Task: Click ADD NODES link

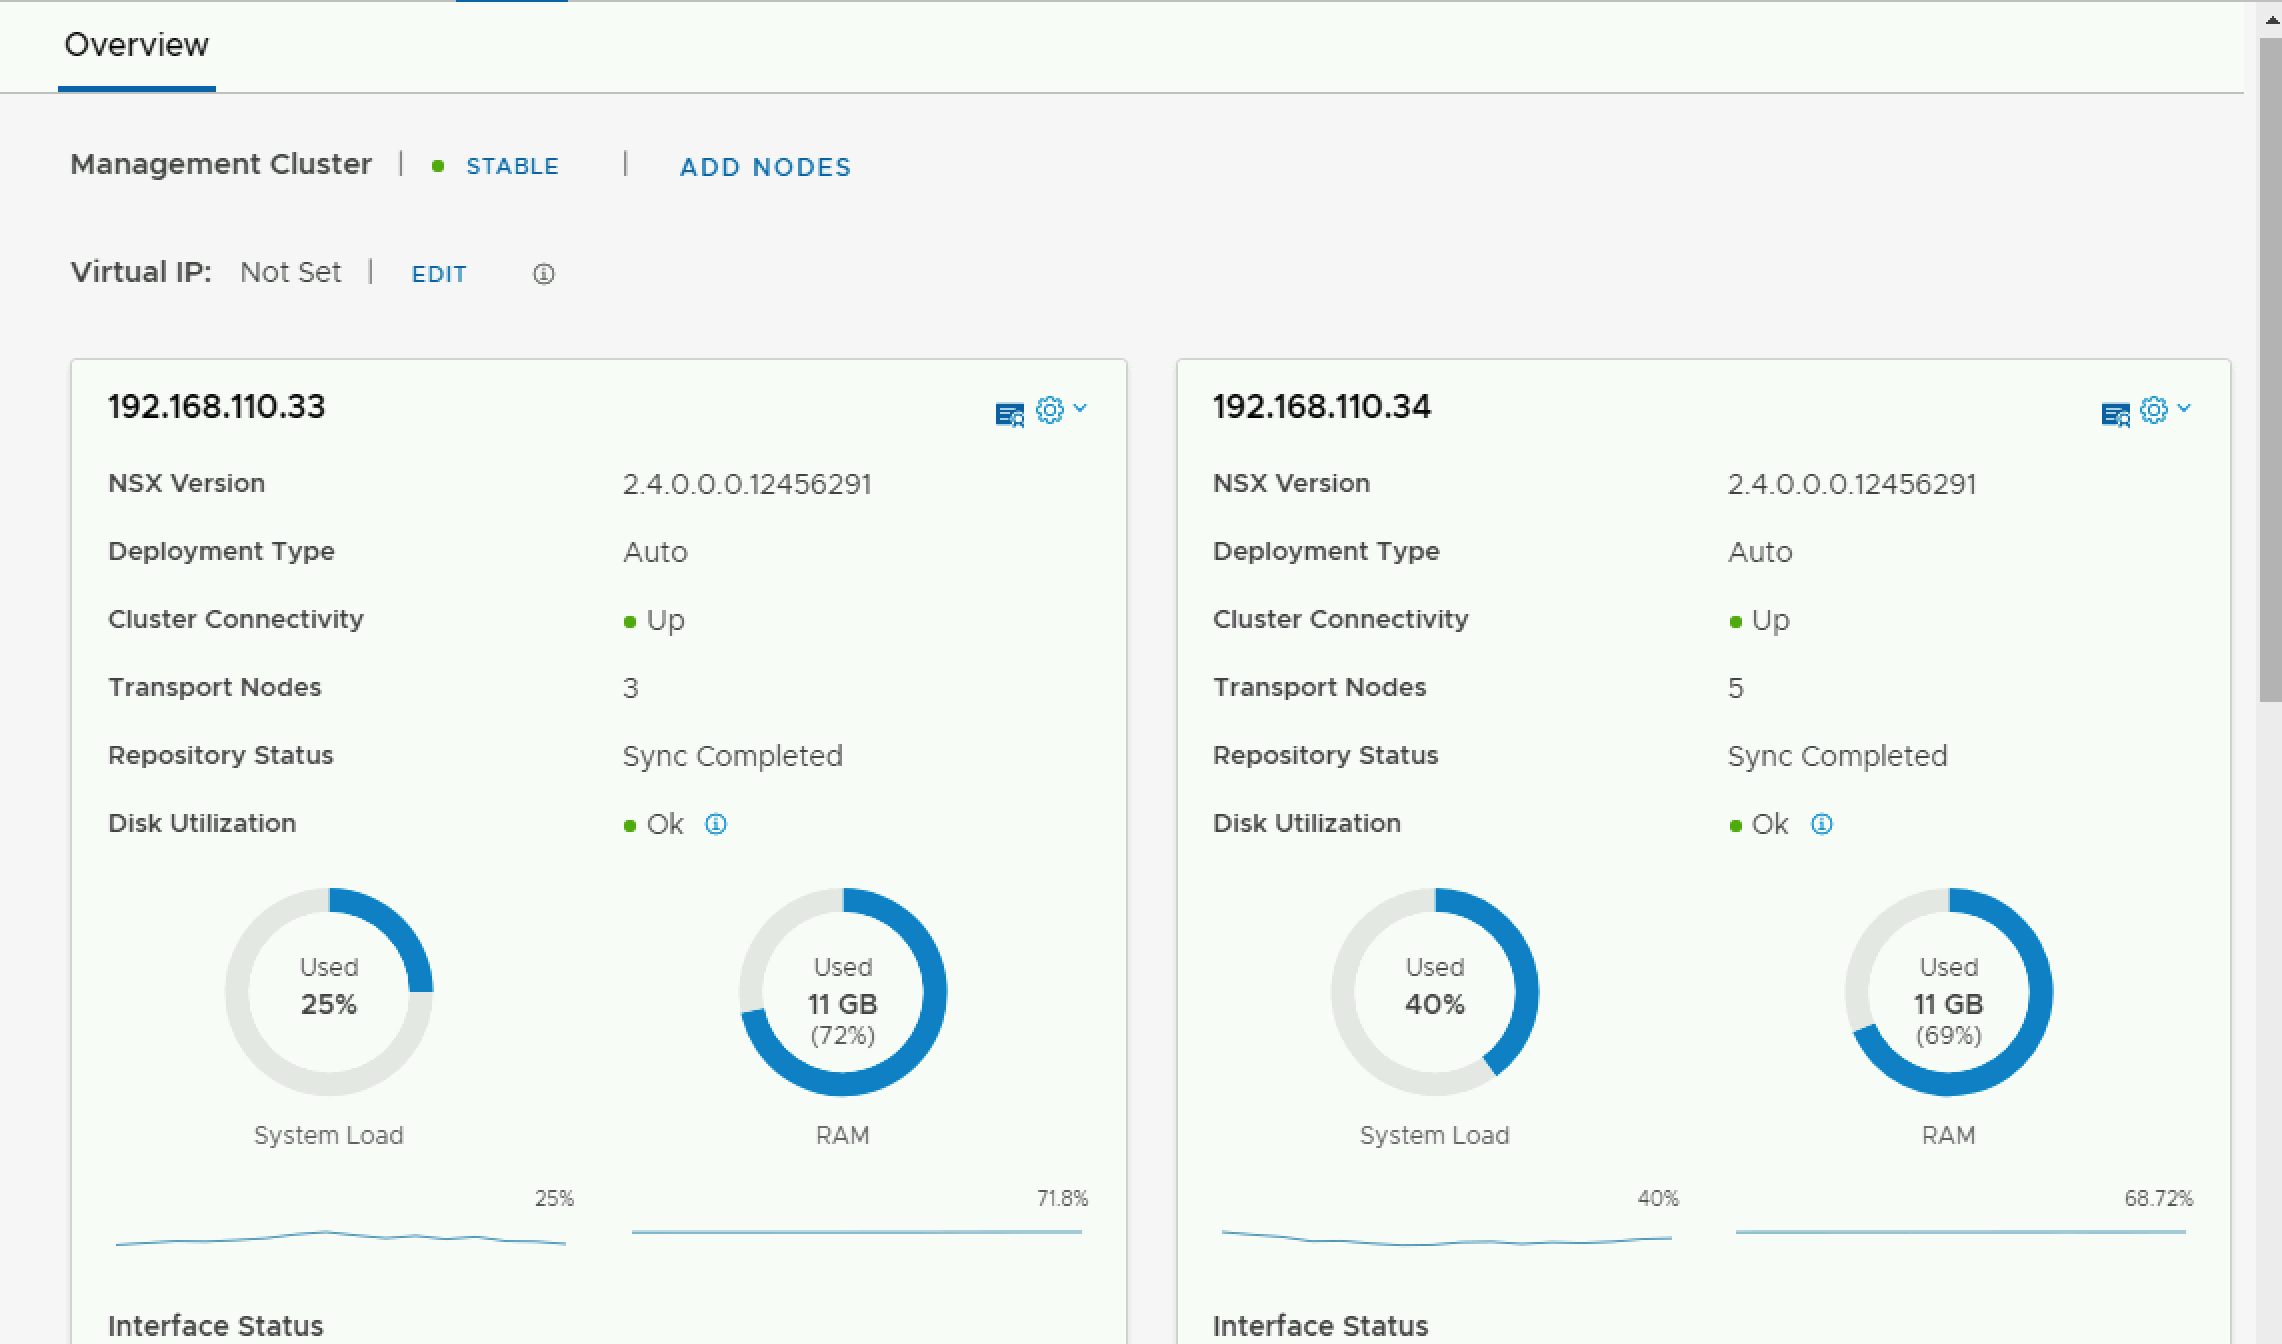Action: coord(765,167)
